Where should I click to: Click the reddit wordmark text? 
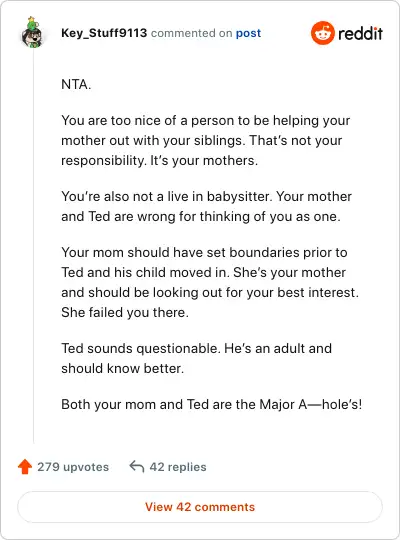[x=360, y=33]
